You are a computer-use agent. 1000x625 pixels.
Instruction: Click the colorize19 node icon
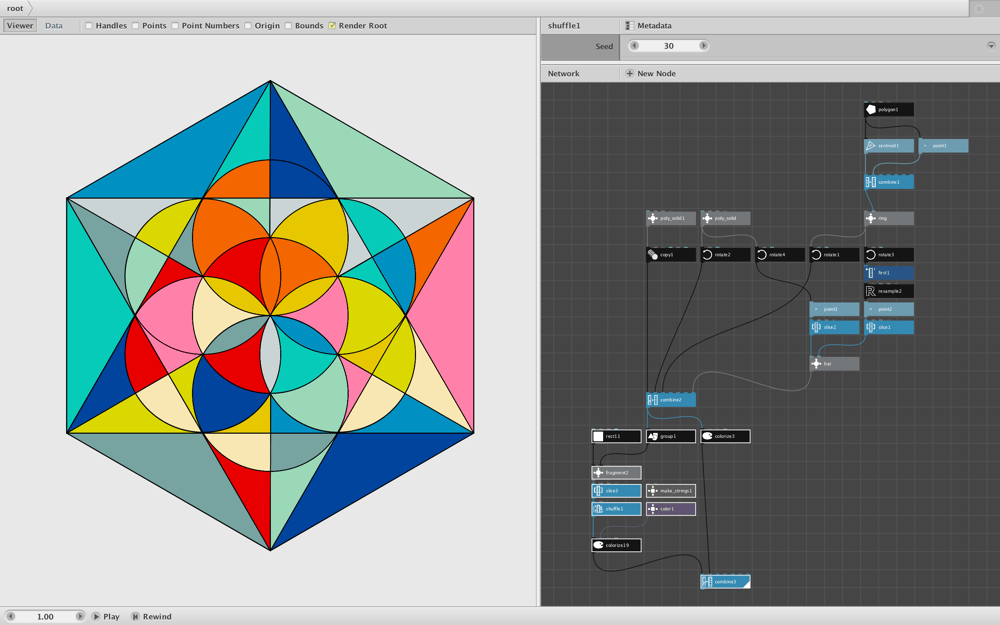click(x=598, y=545)
